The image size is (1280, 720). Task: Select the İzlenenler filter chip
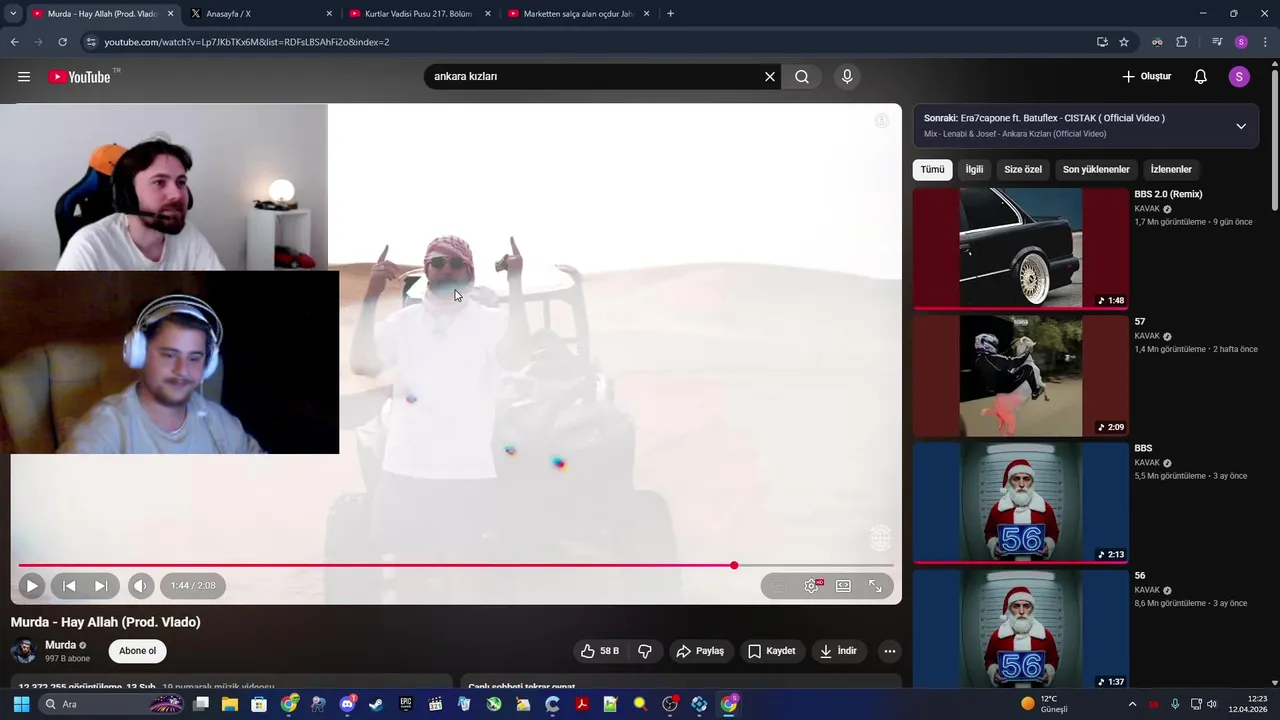[1171, 170]
